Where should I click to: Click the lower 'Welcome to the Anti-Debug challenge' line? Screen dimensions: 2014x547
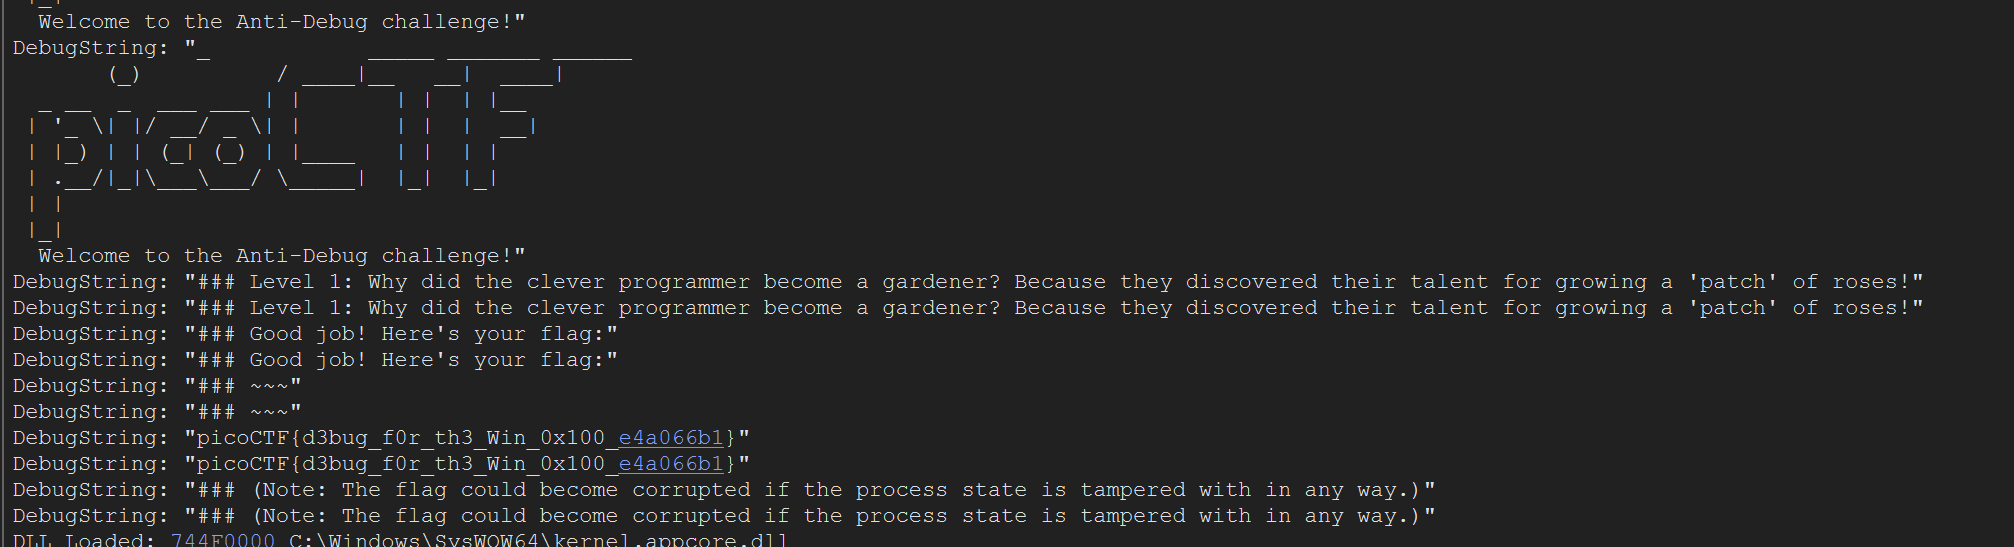(282, 256)
